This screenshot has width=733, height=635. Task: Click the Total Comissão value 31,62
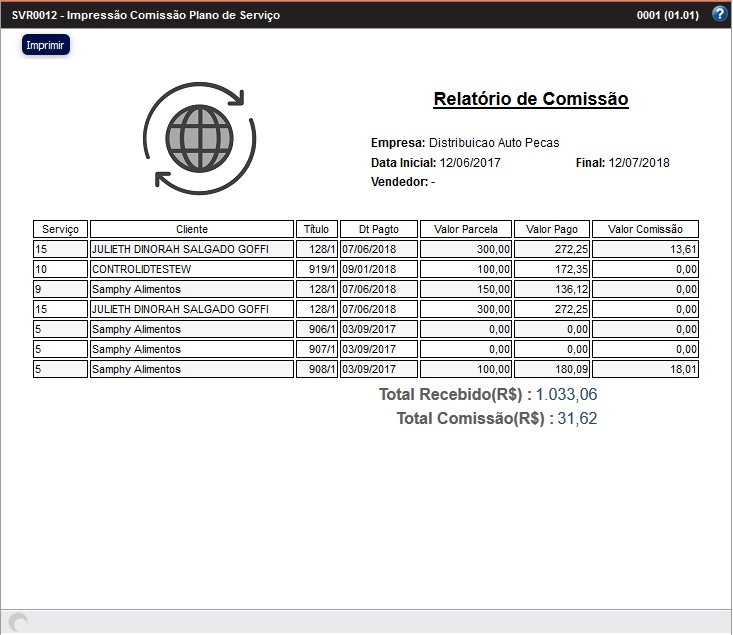pyautogui.click(x=577, y=419)
